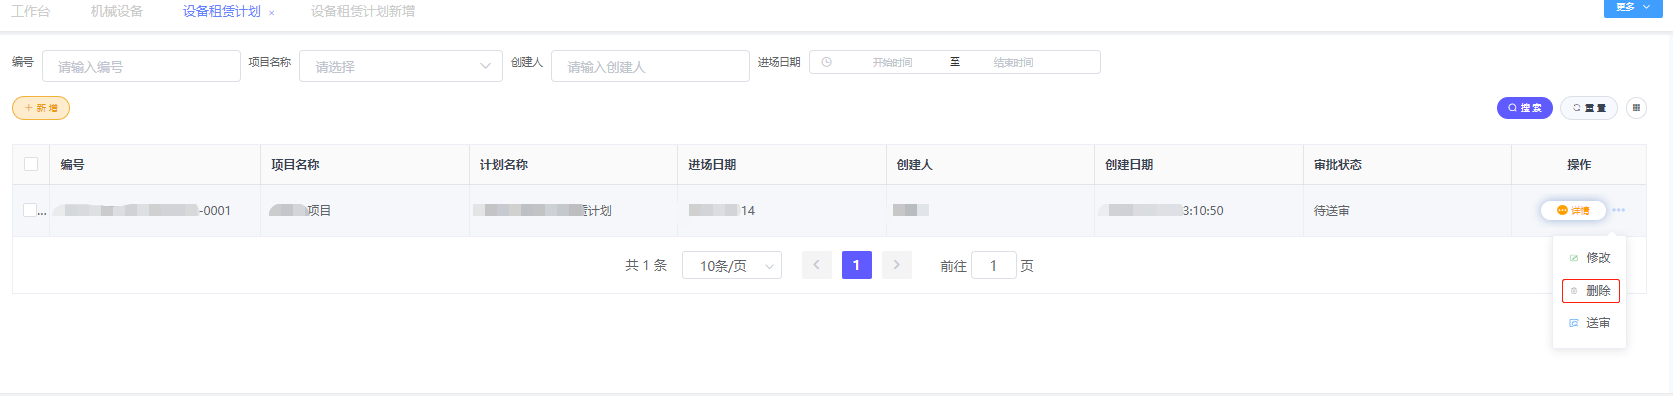Click the 新增 button
The height and width of the screenshot is (396, 1673).
(x=41, y=107)
